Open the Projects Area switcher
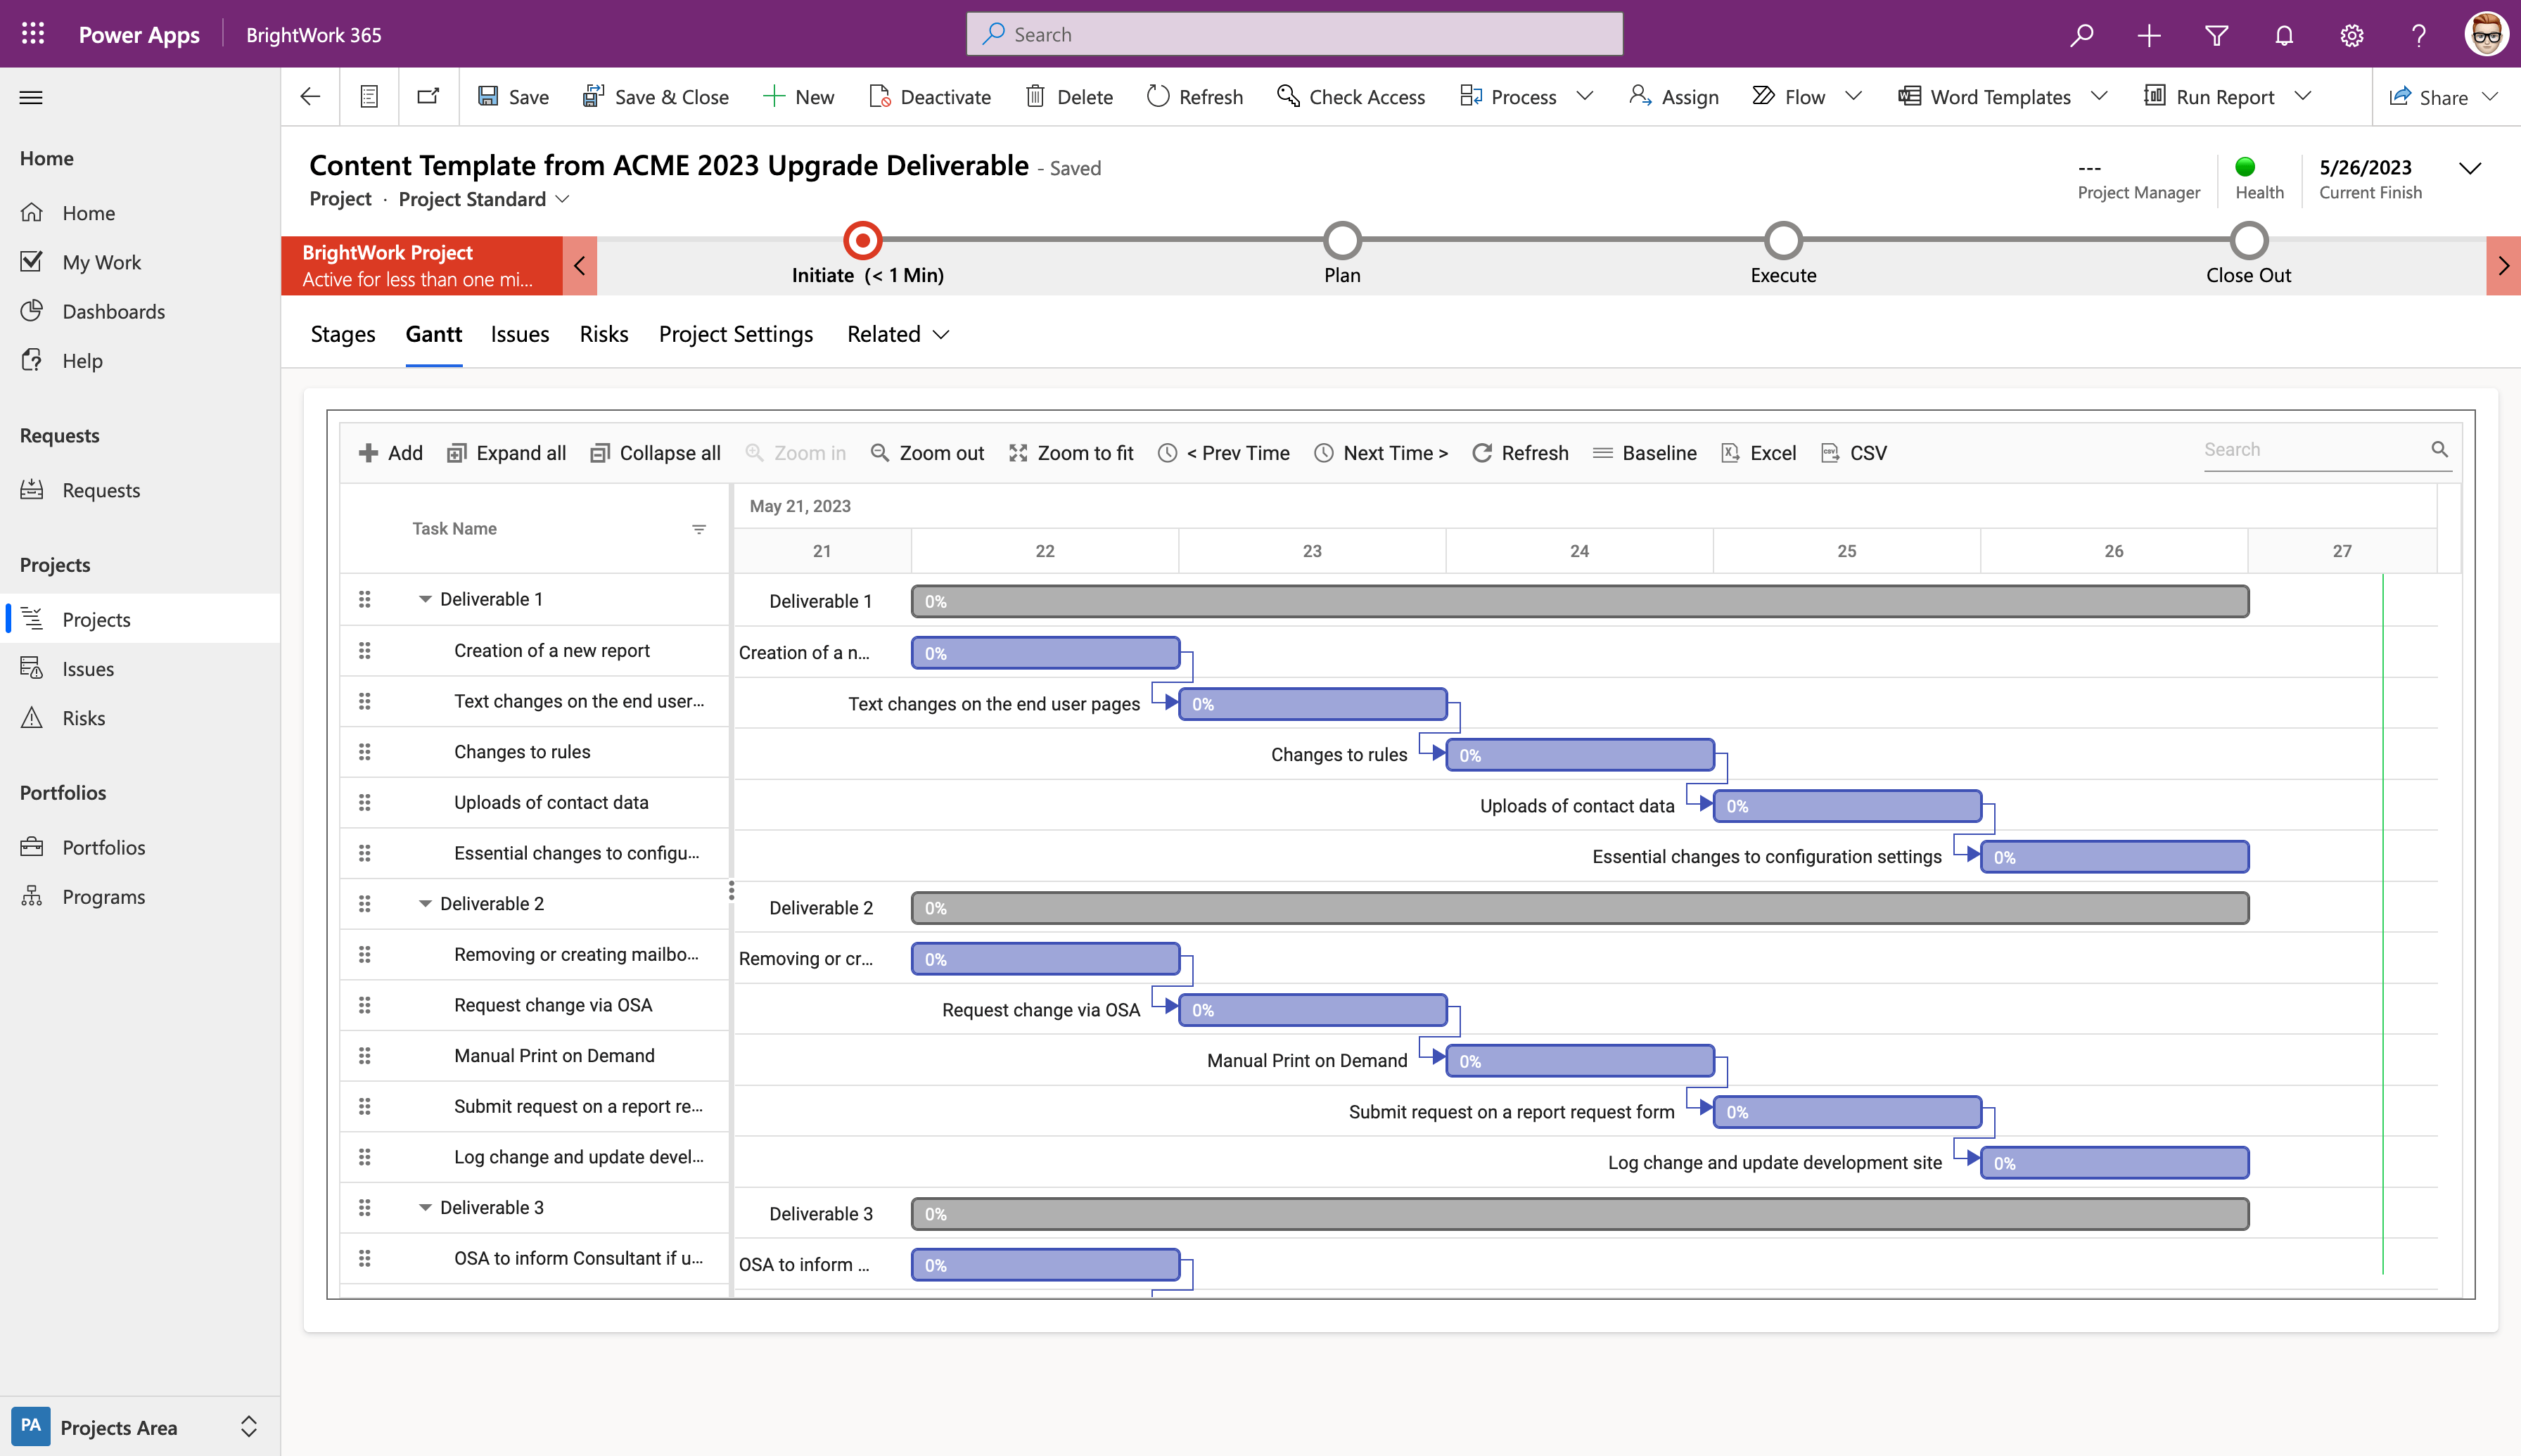The height and width of the screenshot is (1456, 2521). click(140, 1426)
